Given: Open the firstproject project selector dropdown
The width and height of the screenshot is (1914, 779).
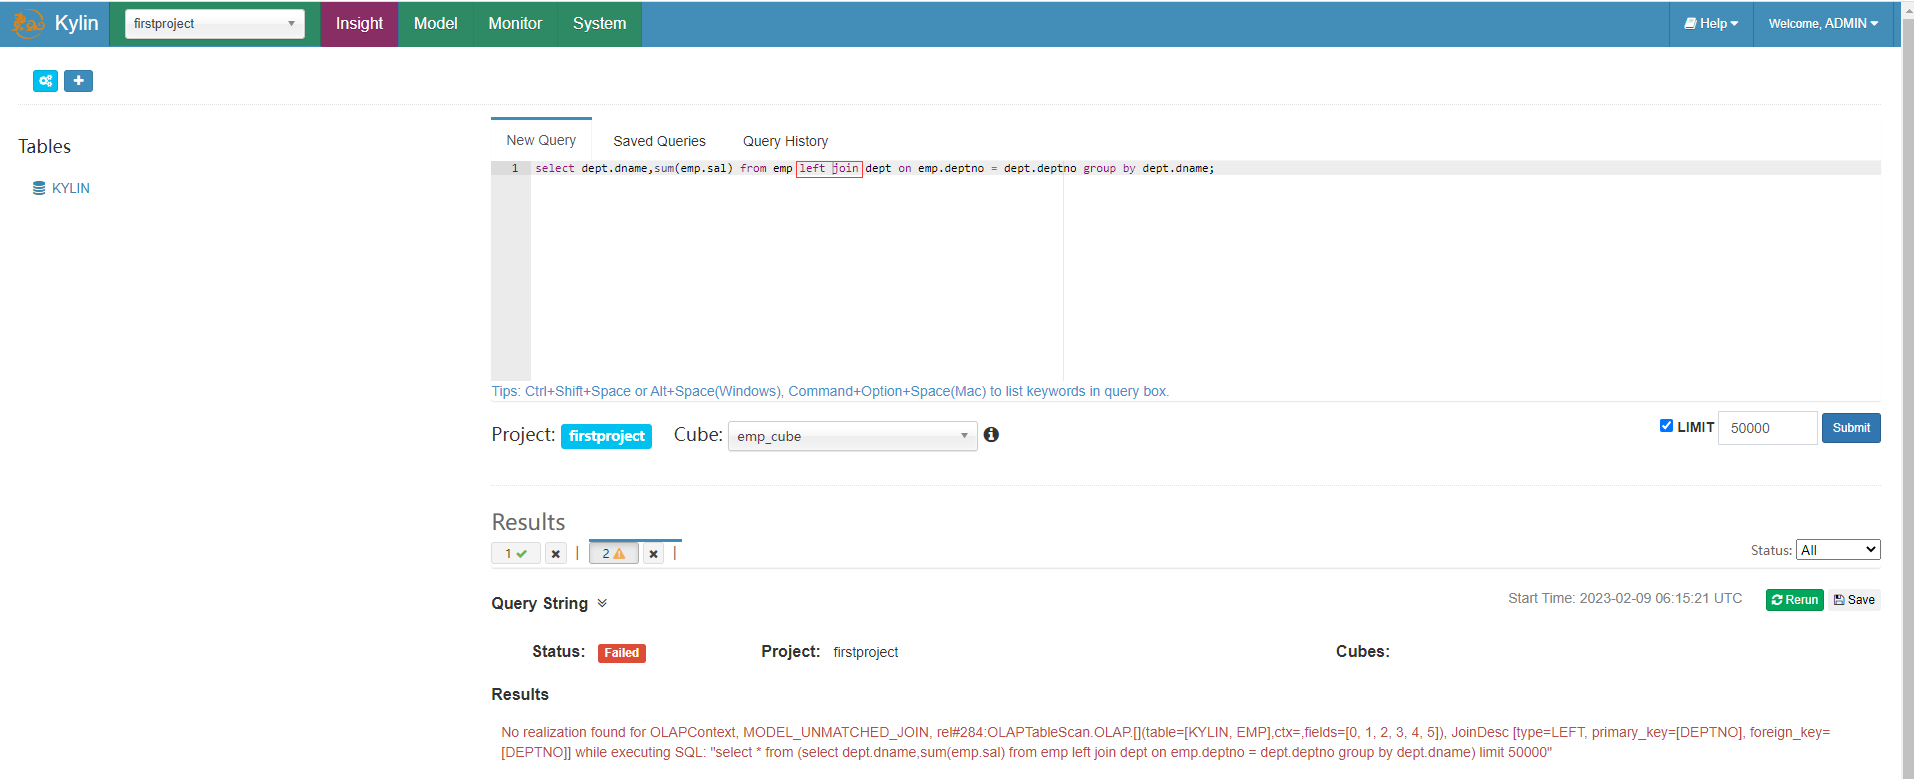Looking at the screenshot, I should 214,23.
